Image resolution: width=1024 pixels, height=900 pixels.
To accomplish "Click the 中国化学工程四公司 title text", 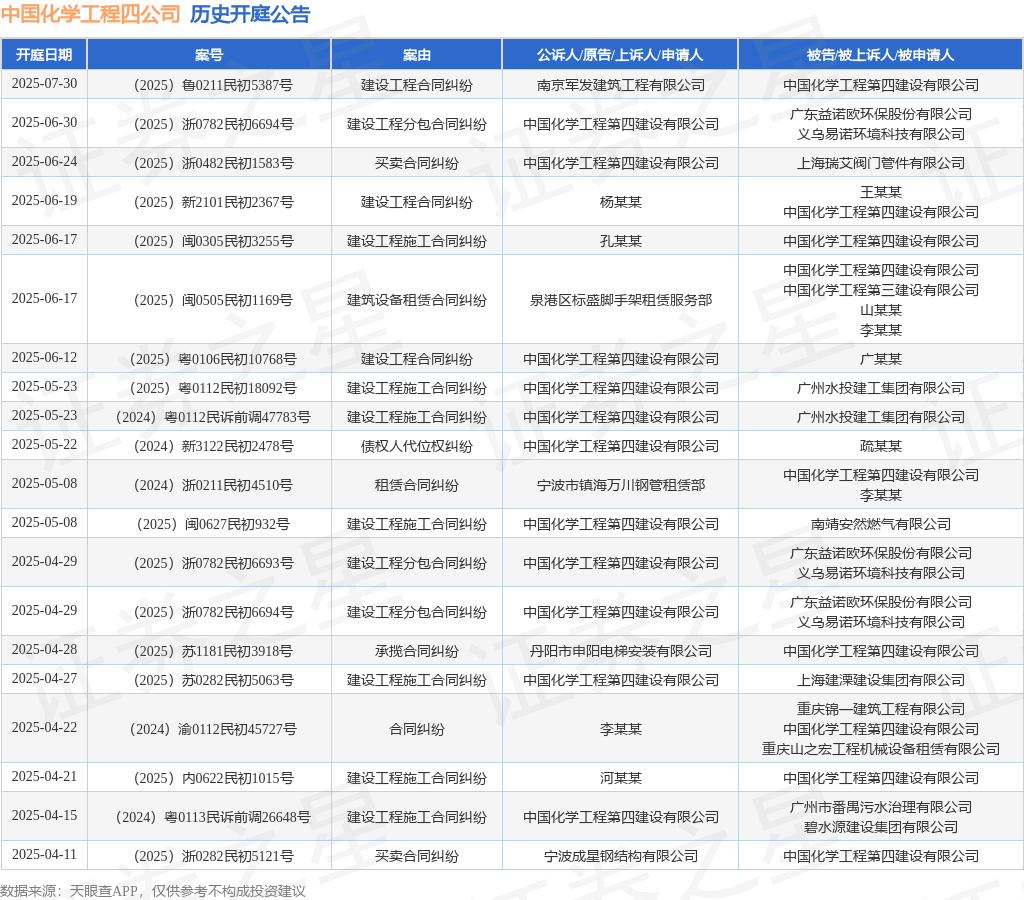I will (x=91, y=14).
